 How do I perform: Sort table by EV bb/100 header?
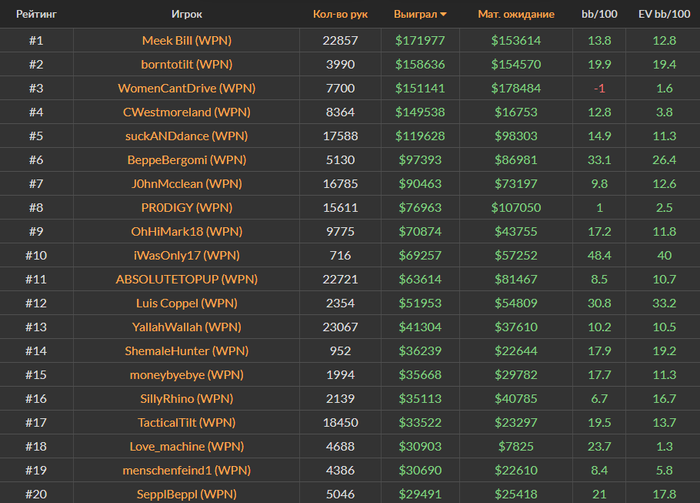tap(664, 14)
